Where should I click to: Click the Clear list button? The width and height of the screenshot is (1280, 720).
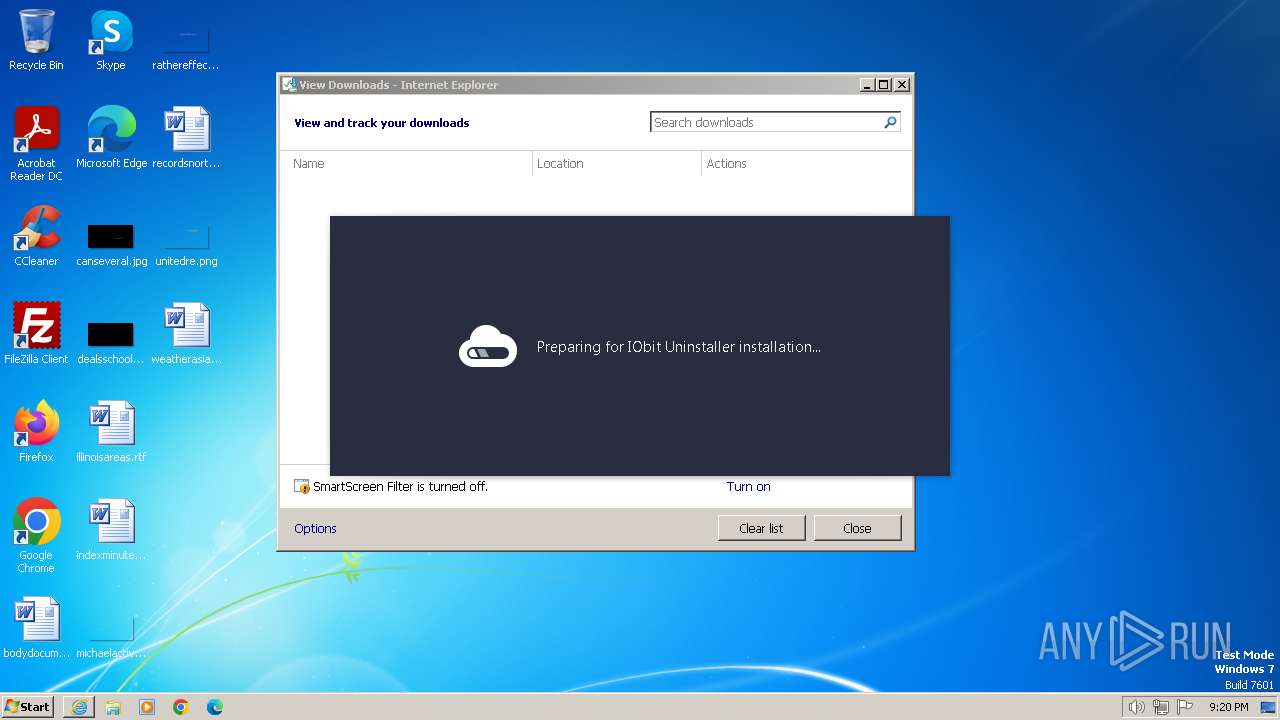pyautogui.click(x=761, y=528)
